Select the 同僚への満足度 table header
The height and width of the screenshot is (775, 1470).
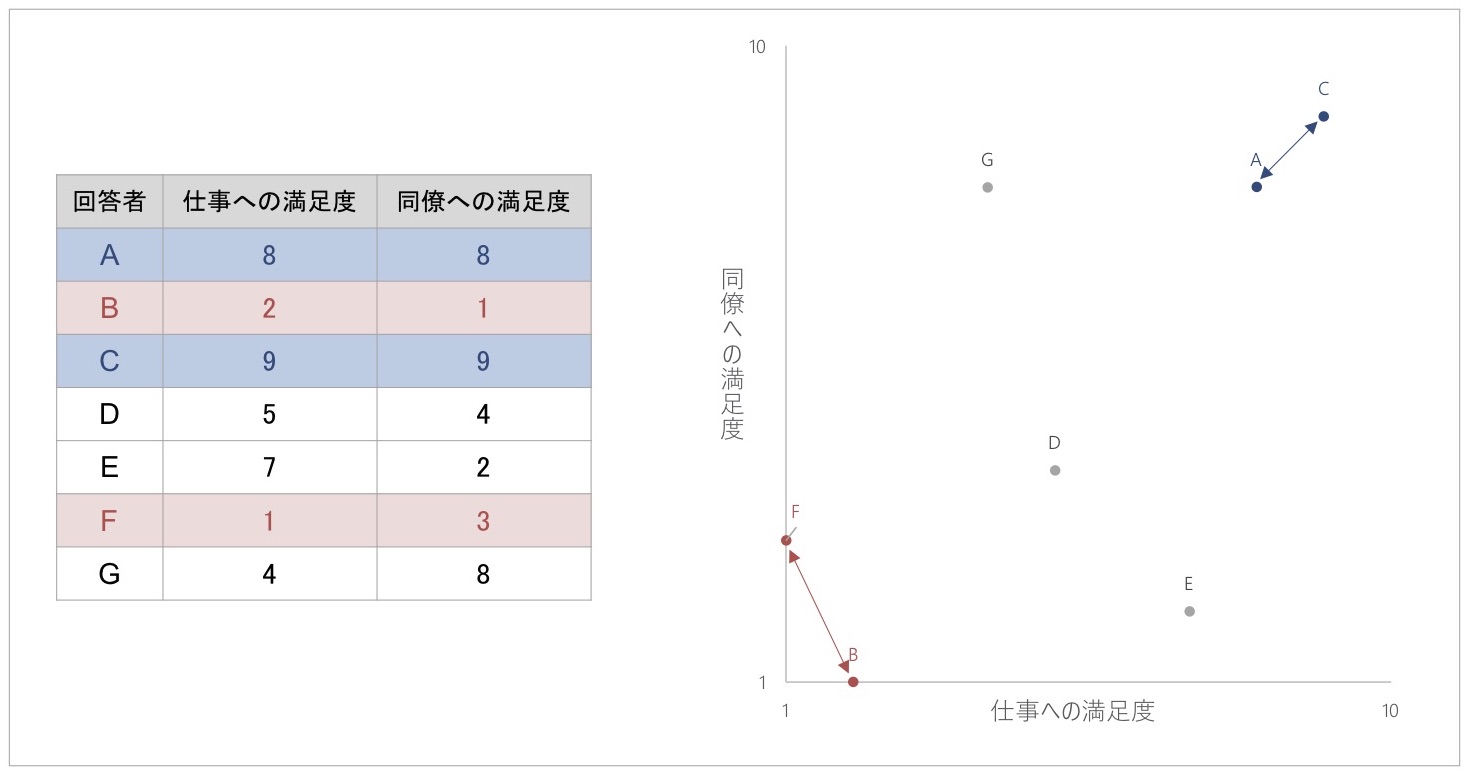click(484, 202)
